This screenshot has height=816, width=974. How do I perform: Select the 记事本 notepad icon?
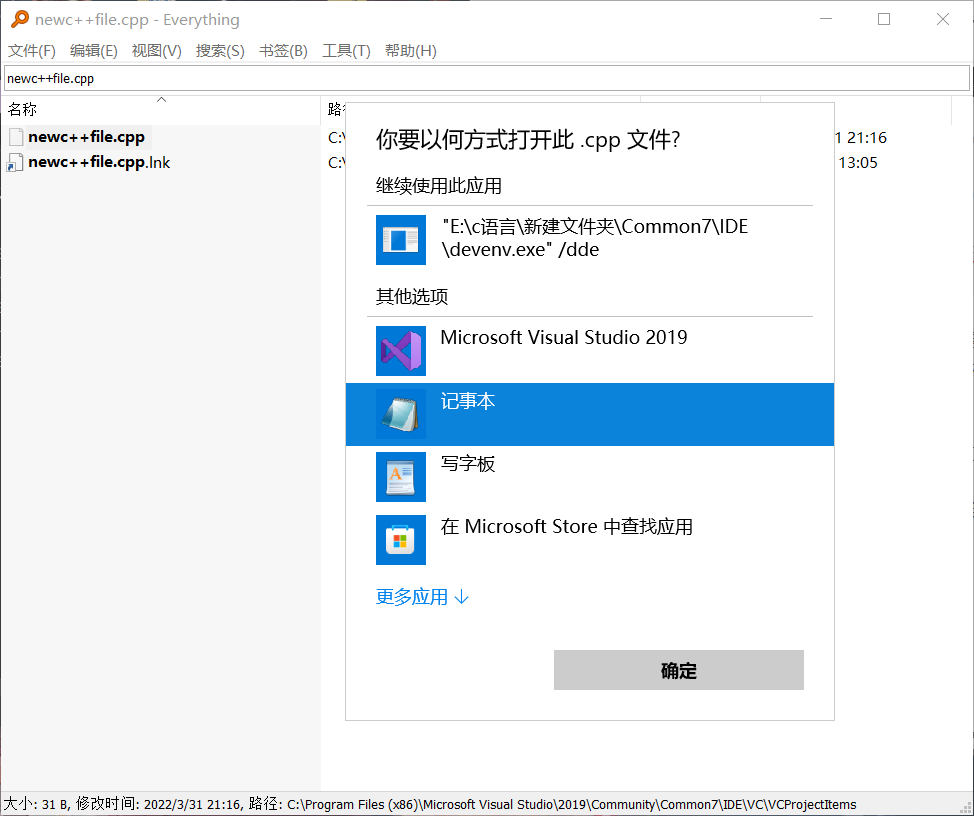click(401, 414)
